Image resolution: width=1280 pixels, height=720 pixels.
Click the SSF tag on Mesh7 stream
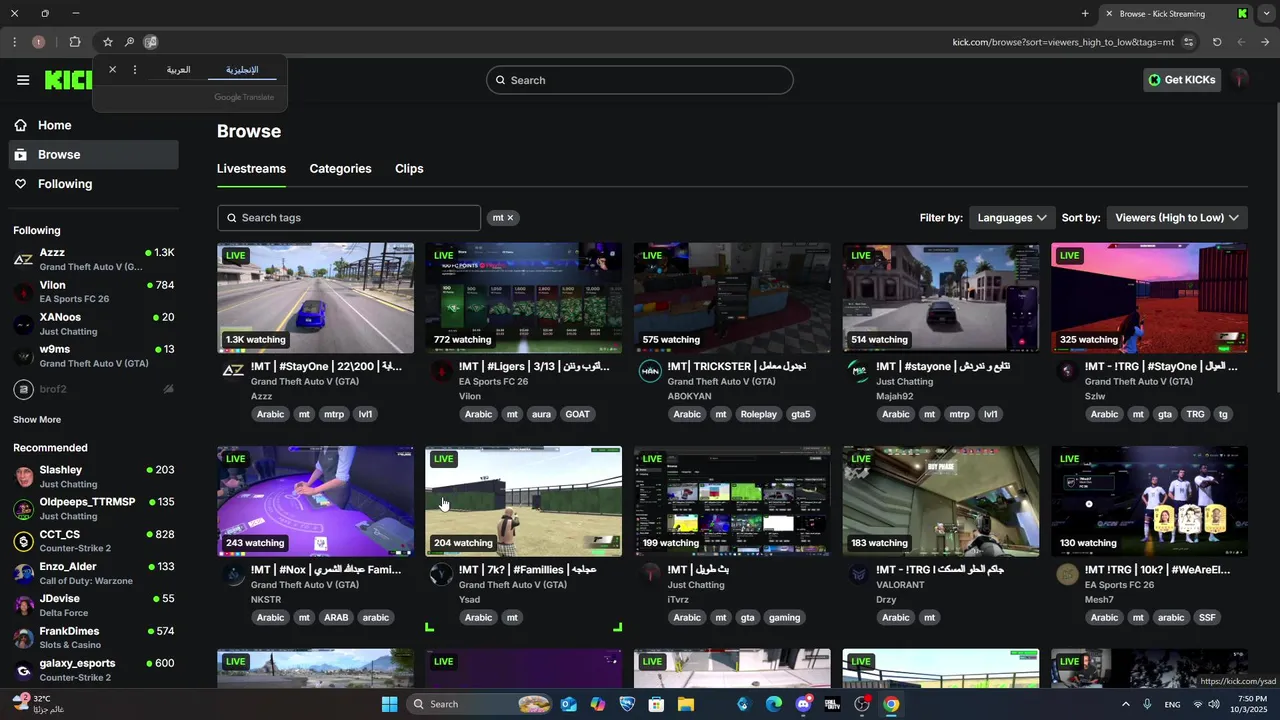pos(1207,618)
